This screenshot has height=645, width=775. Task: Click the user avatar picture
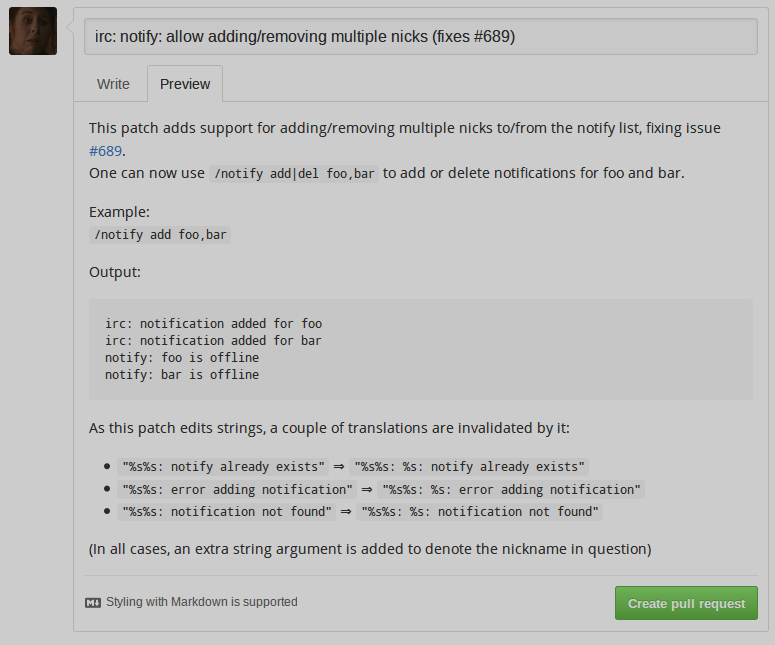point(33,30)
